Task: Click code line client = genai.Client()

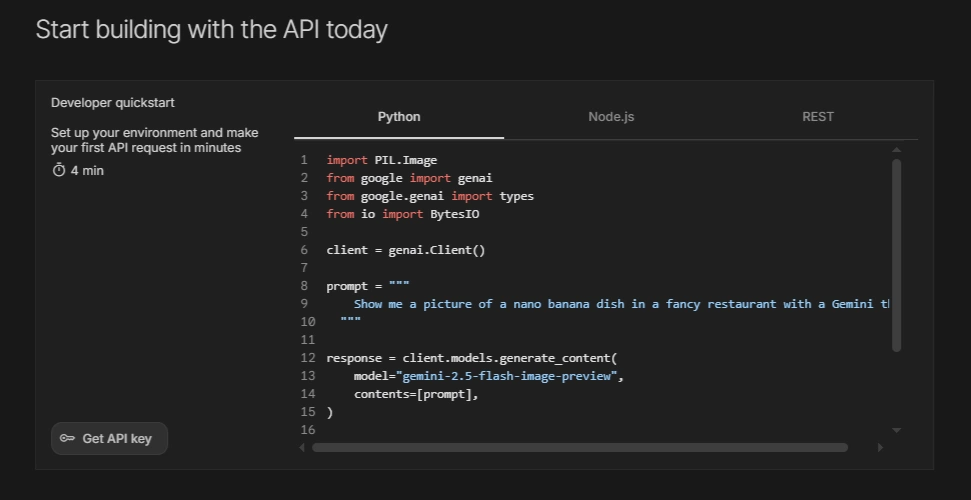Action: (406, 250)
